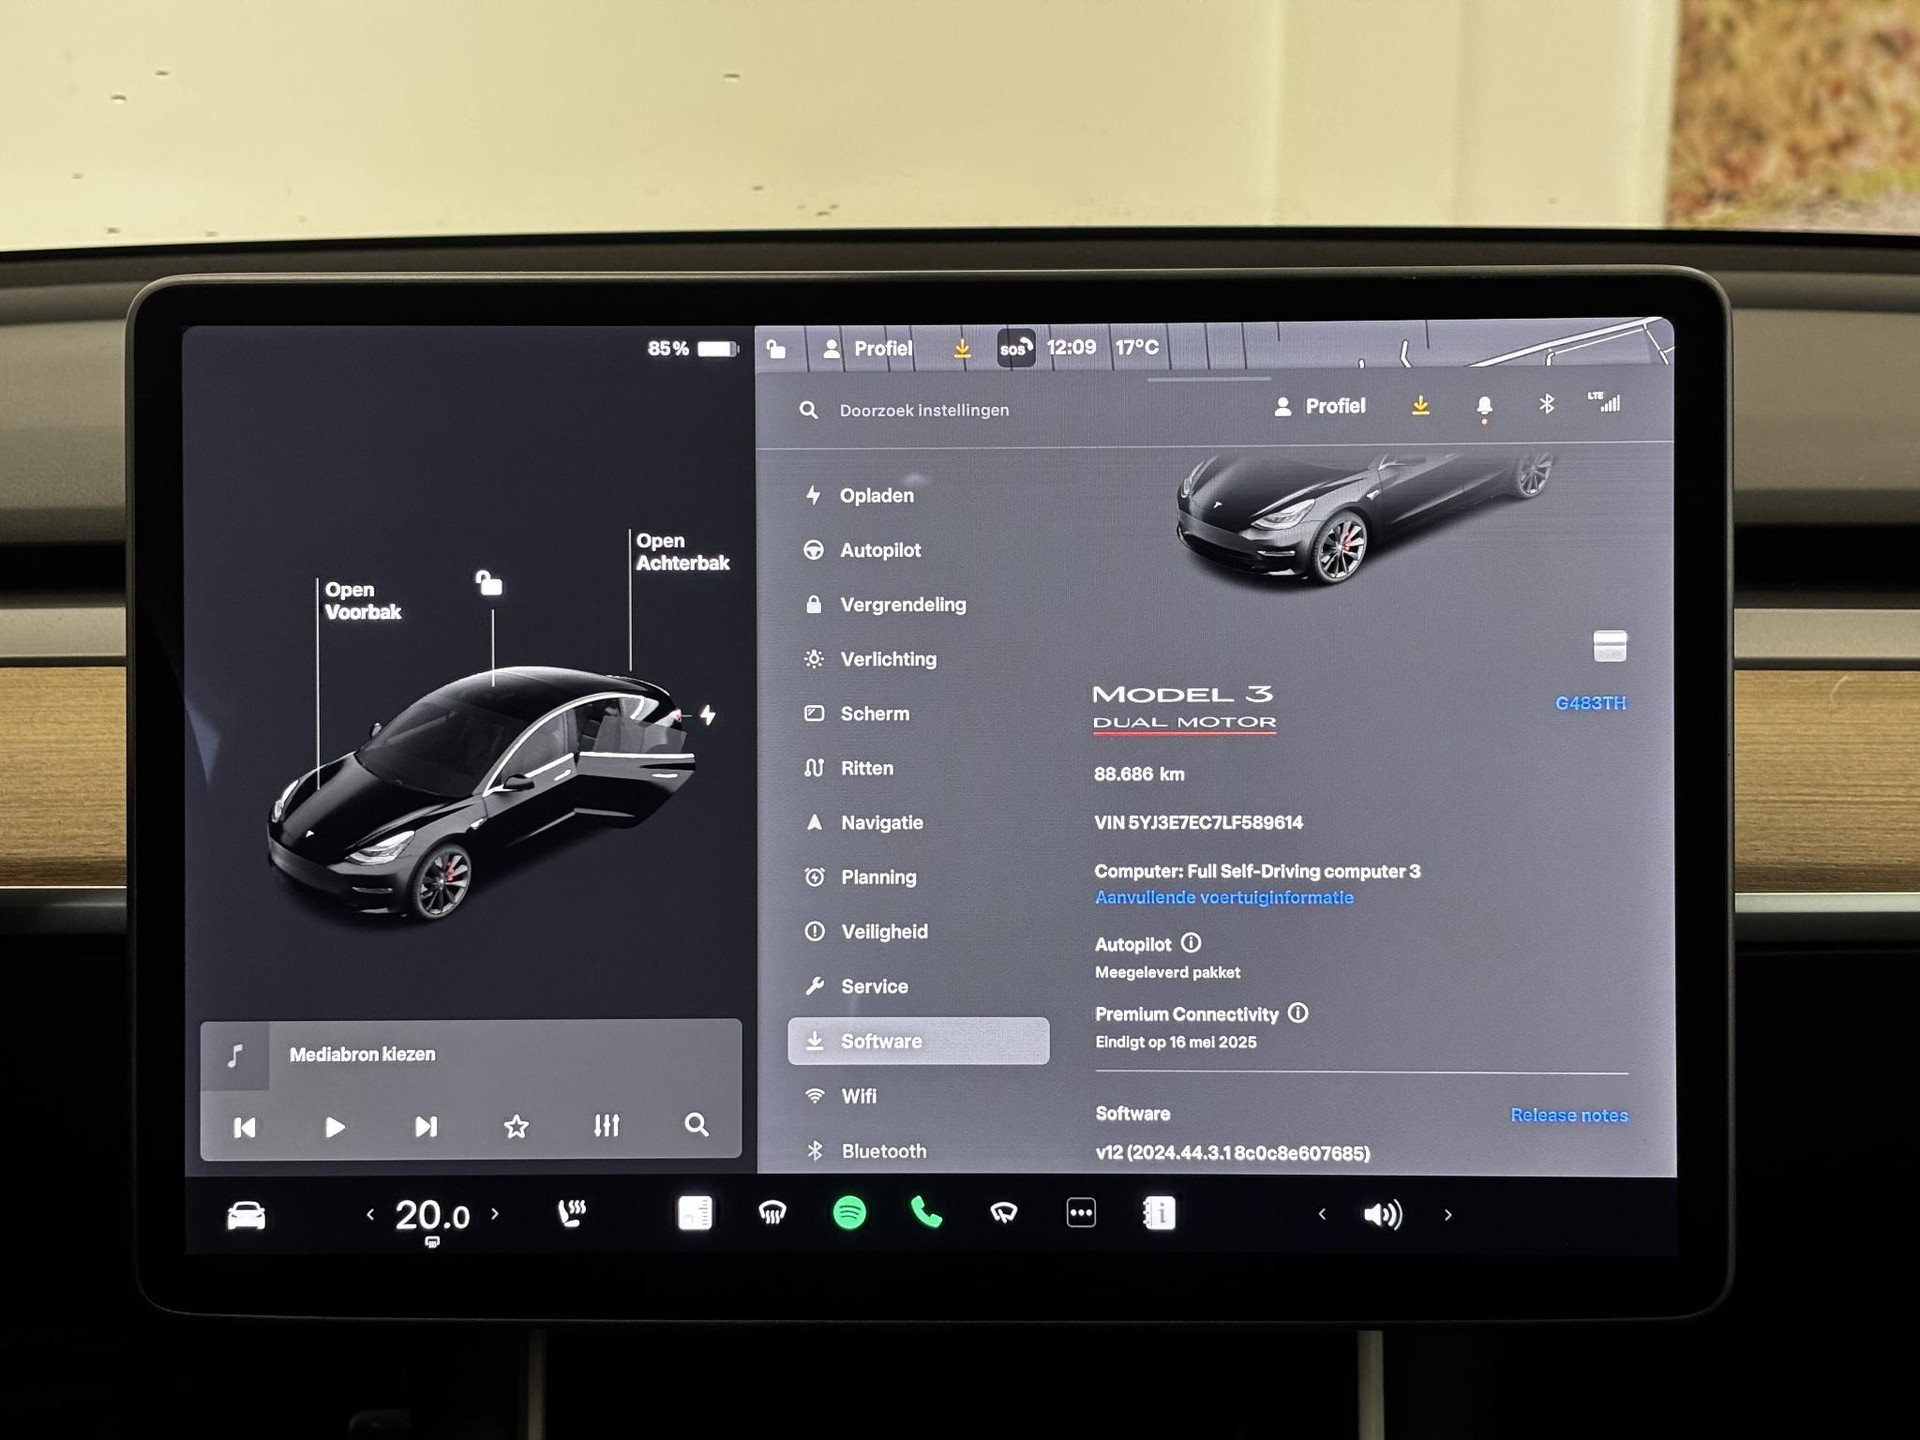Open all apps with the three-dot icon
1920x1440 pixels.
pos(1081,1213)
